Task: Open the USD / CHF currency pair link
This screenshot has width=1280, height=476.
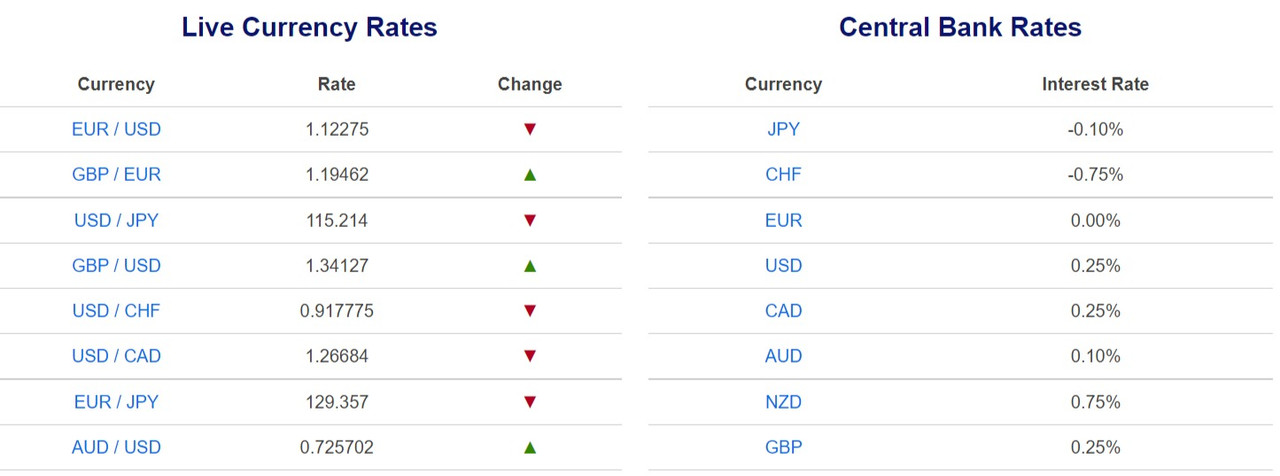Action: click(116, 311)
